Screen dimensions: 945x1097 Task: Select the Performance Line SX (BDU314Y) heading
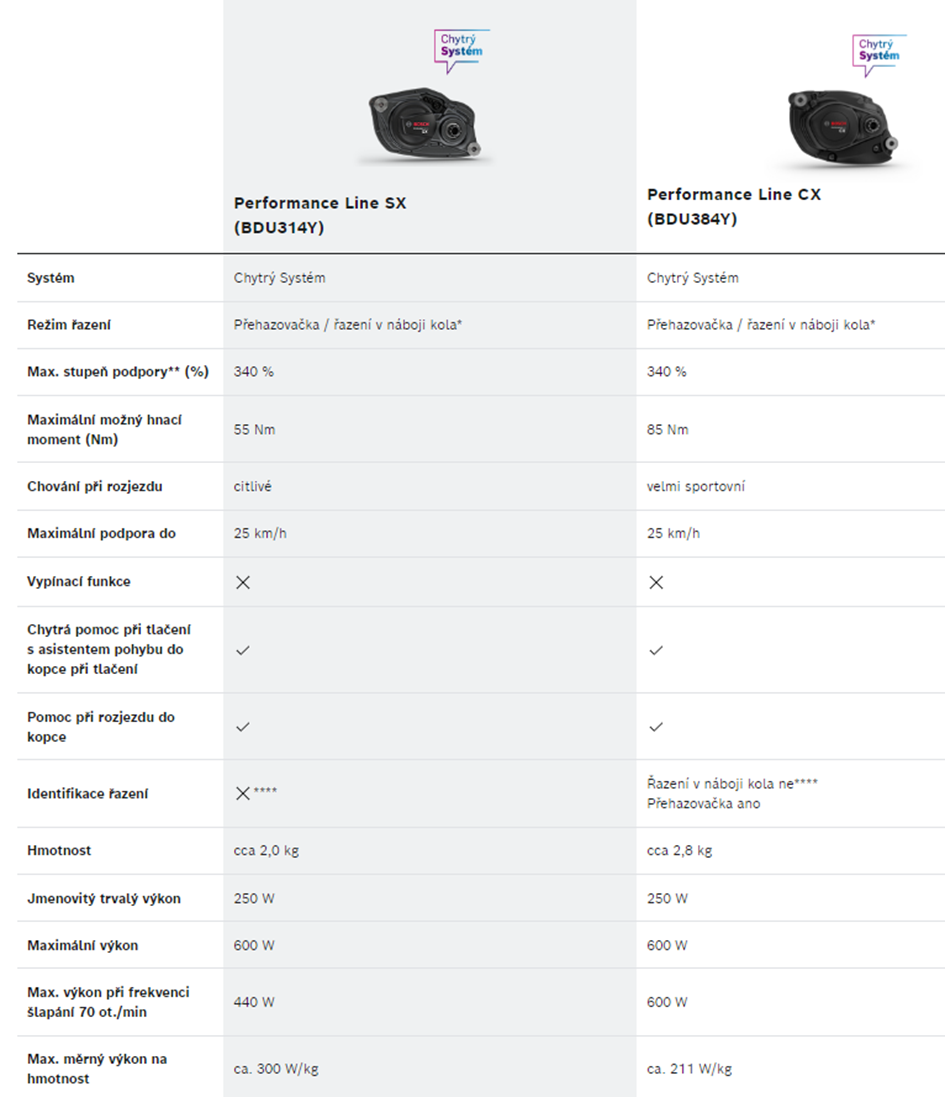click(x=320, y=215)
